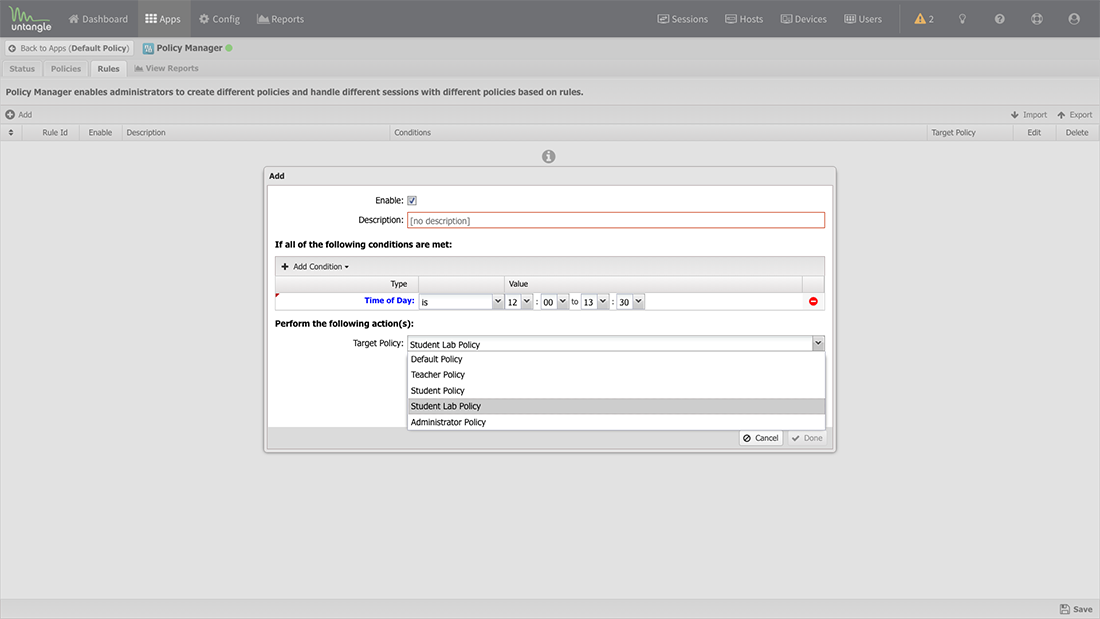1100x619 pixels.
Task: Open the help question mark icon
Action: tap(1000, 19)
